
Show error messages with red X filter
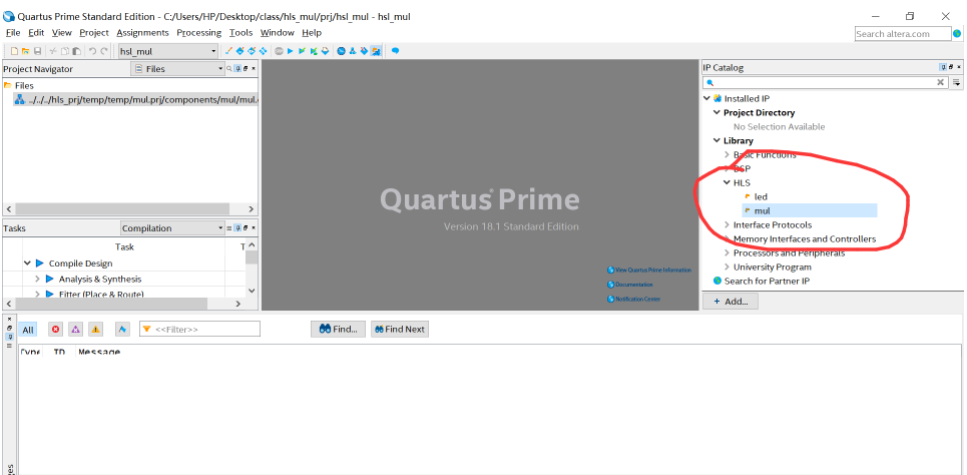click(x=56, y=329)
